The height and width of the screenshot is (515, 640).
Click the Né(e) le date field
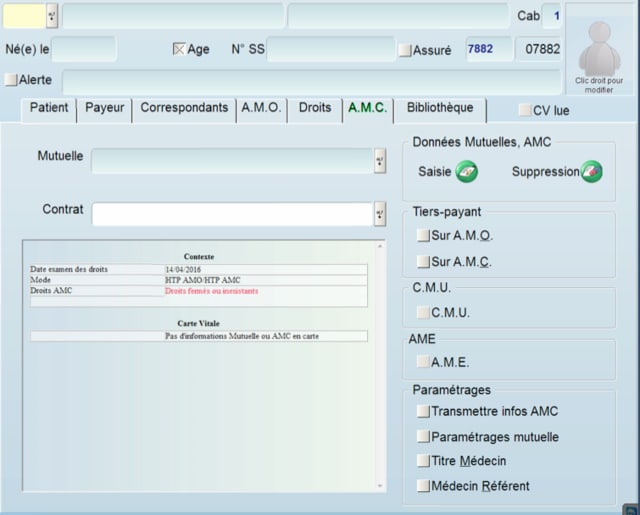pyautogui.click(x=85, y=49)
